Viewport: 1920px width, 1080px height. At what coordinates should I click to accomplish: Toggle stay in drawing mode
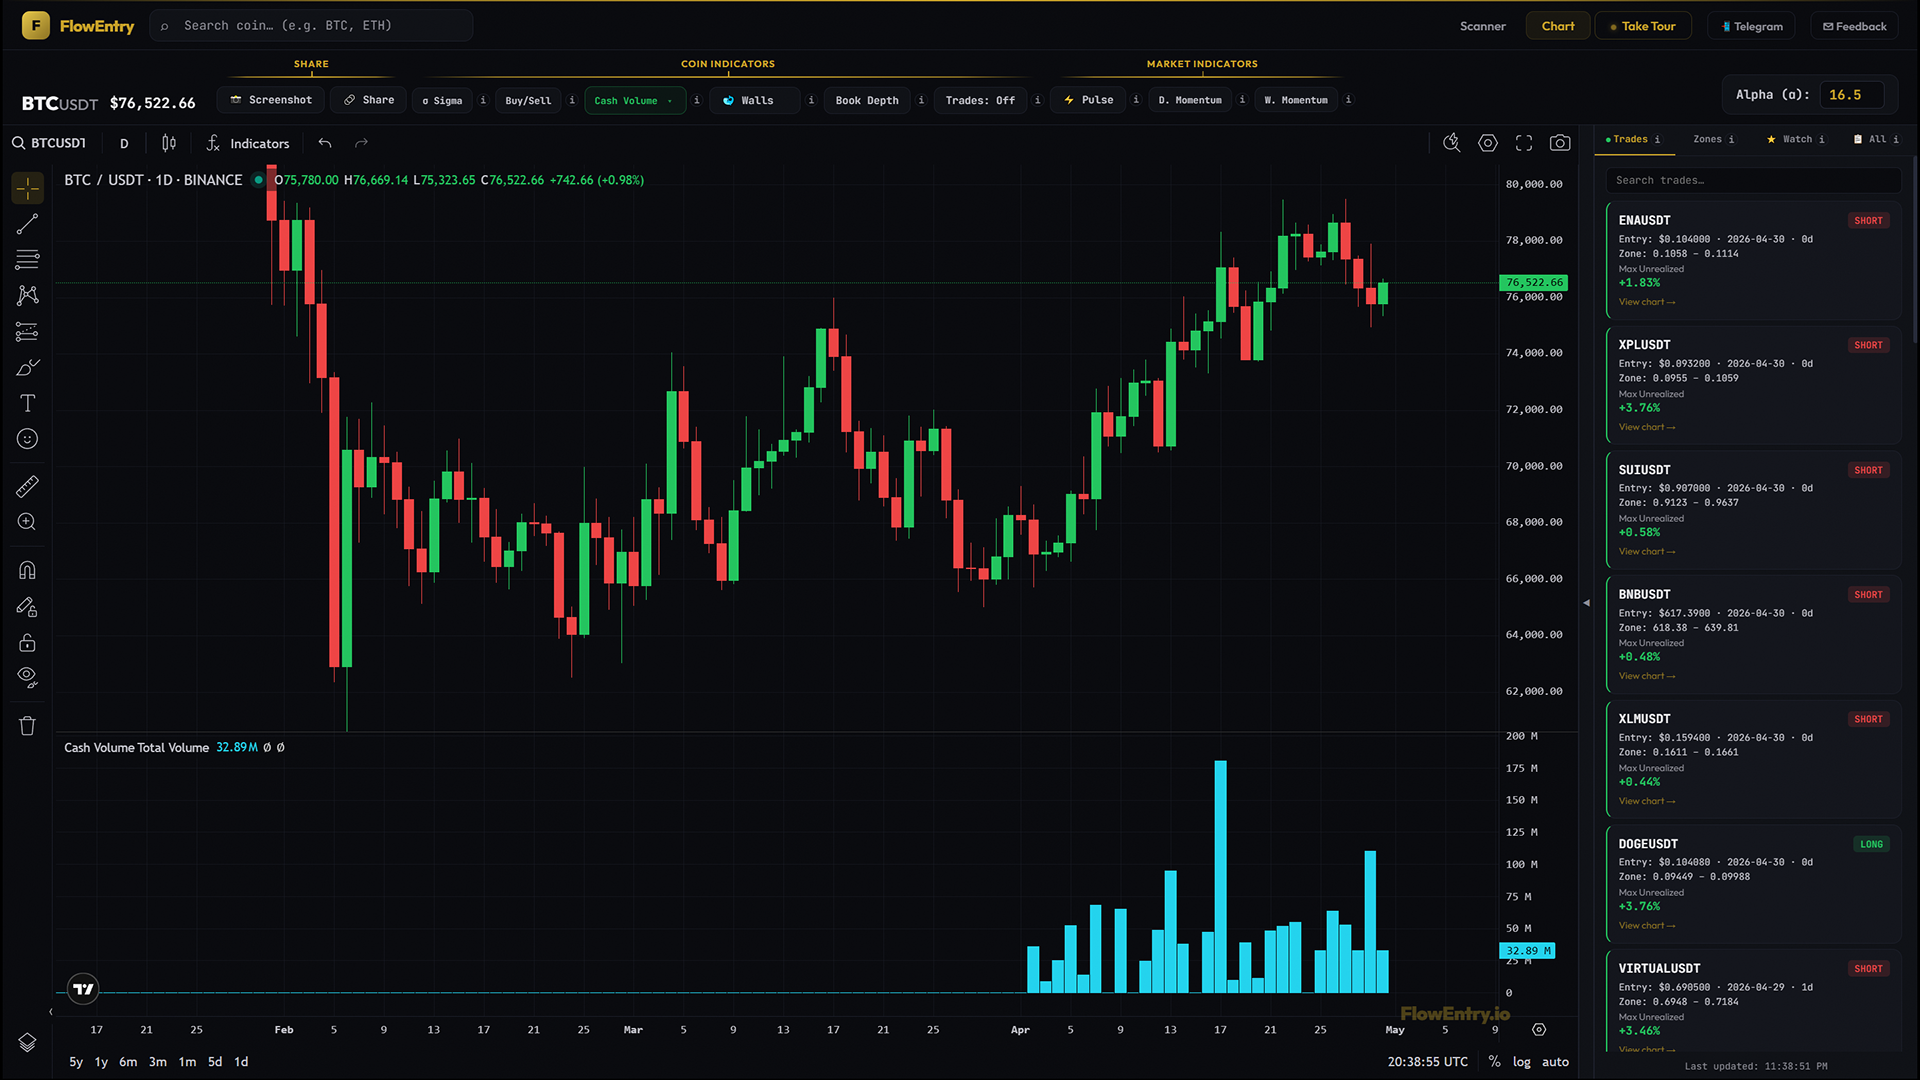tap(27, 606)
